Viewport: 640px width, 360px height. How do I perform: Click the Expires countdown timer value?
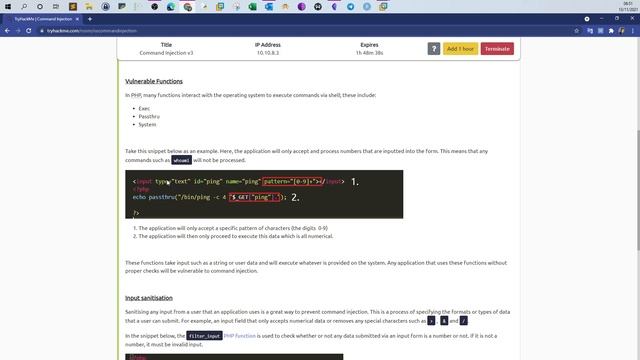[x=369, y=53]
